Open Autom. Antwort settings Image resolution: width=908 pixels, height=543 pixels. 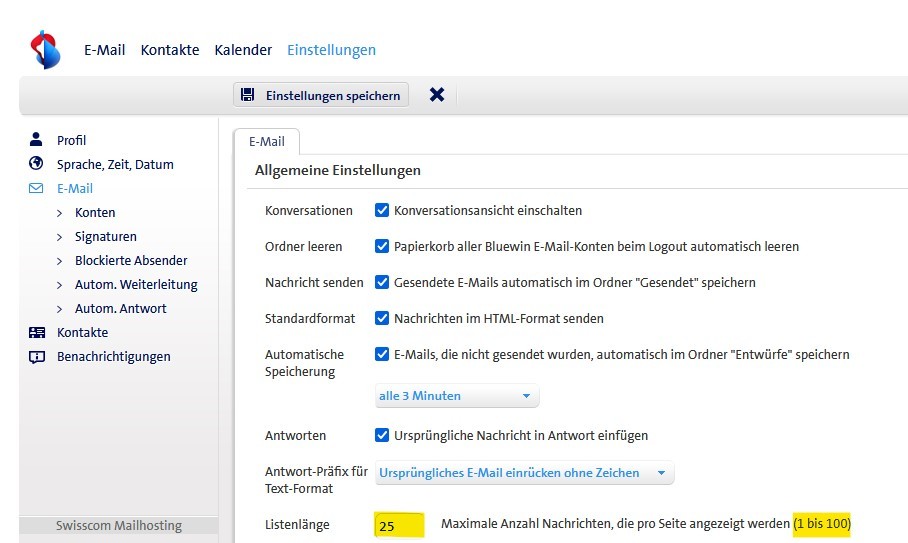120,308
